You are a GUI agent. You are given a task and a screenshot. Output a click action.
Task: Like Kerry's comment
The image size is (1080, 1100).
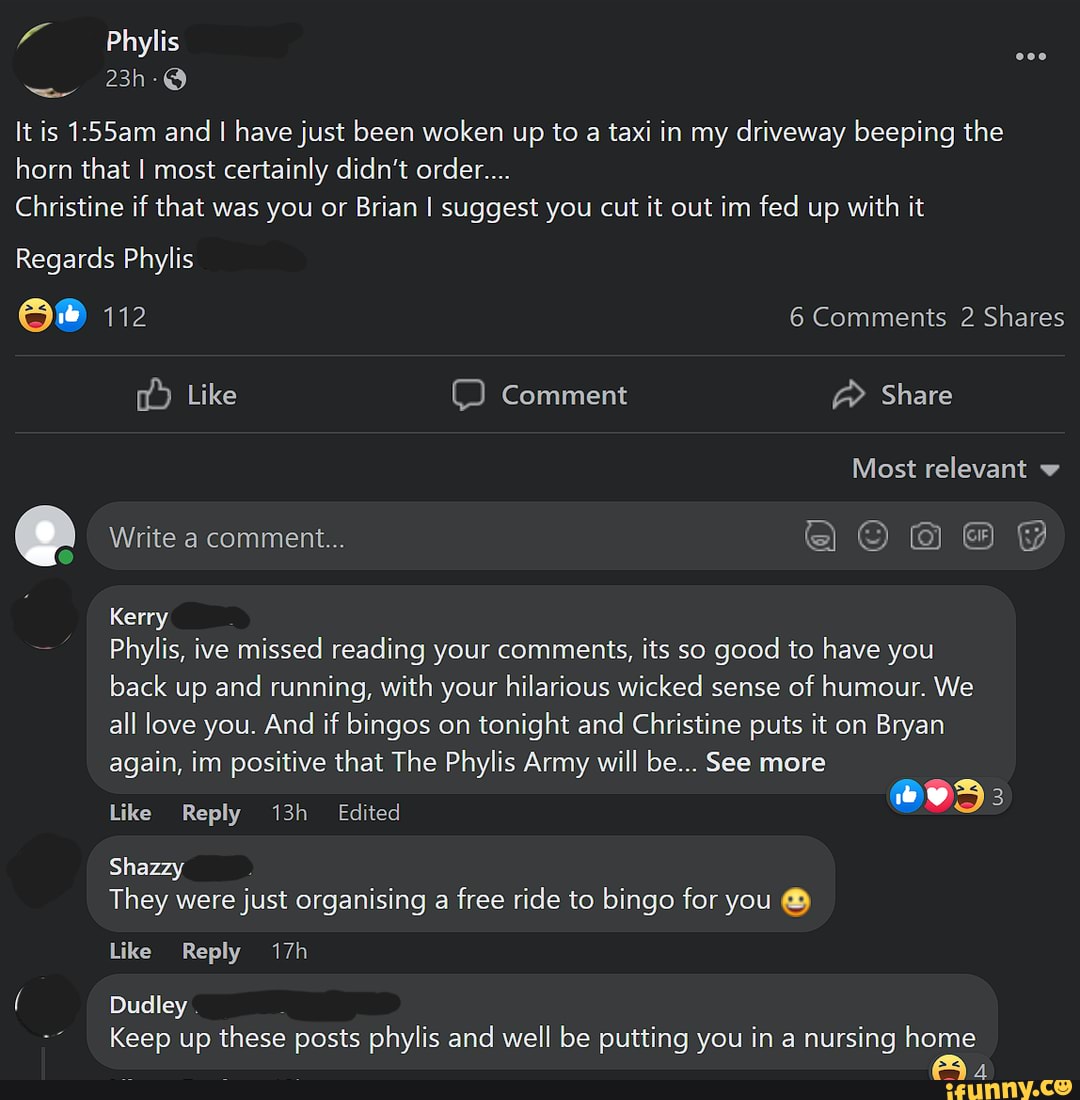pyautogui.click(x=130, y=813)
